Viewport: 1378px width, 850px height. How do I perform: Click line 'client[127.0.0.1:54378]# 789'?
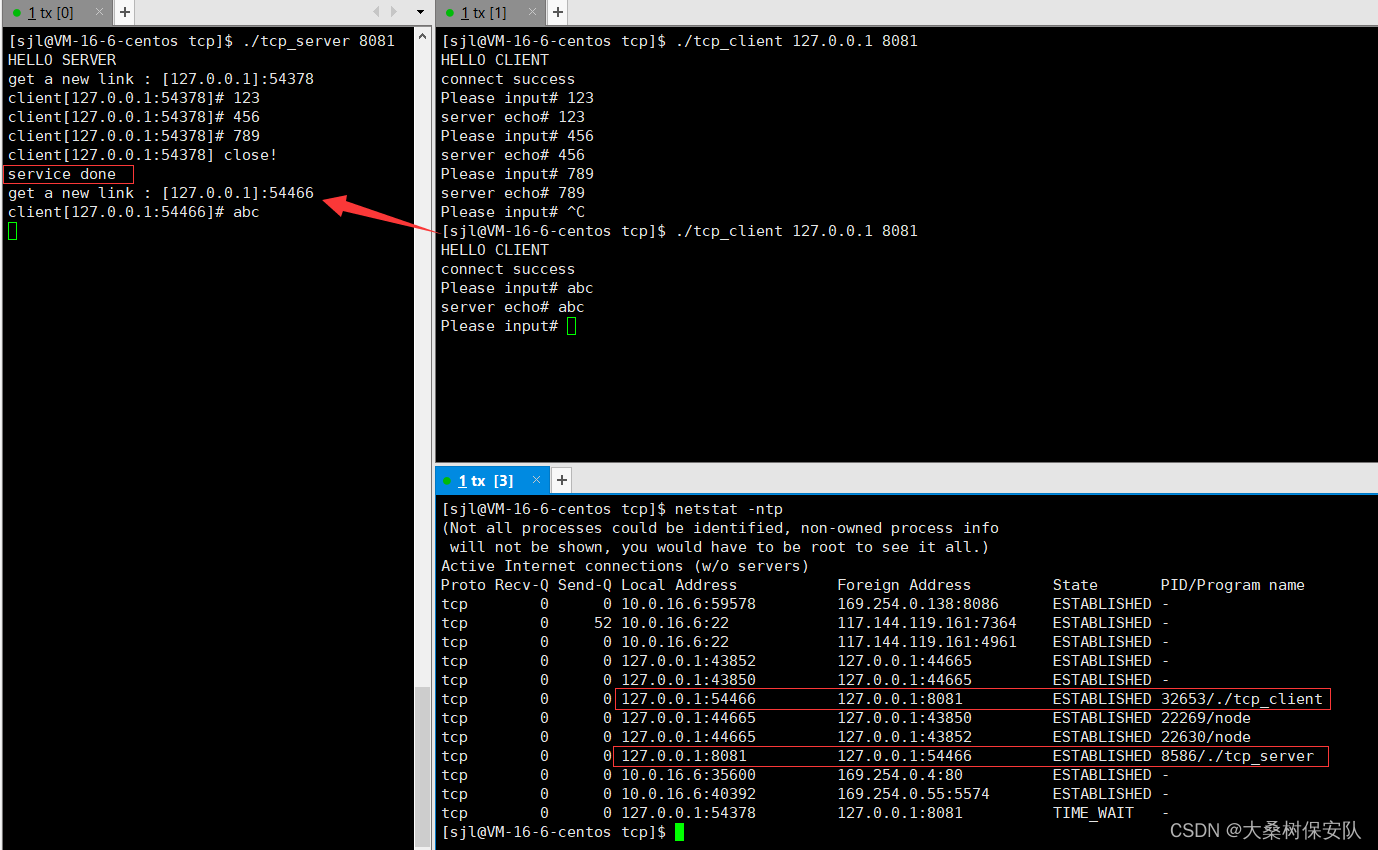click(134, 136)
